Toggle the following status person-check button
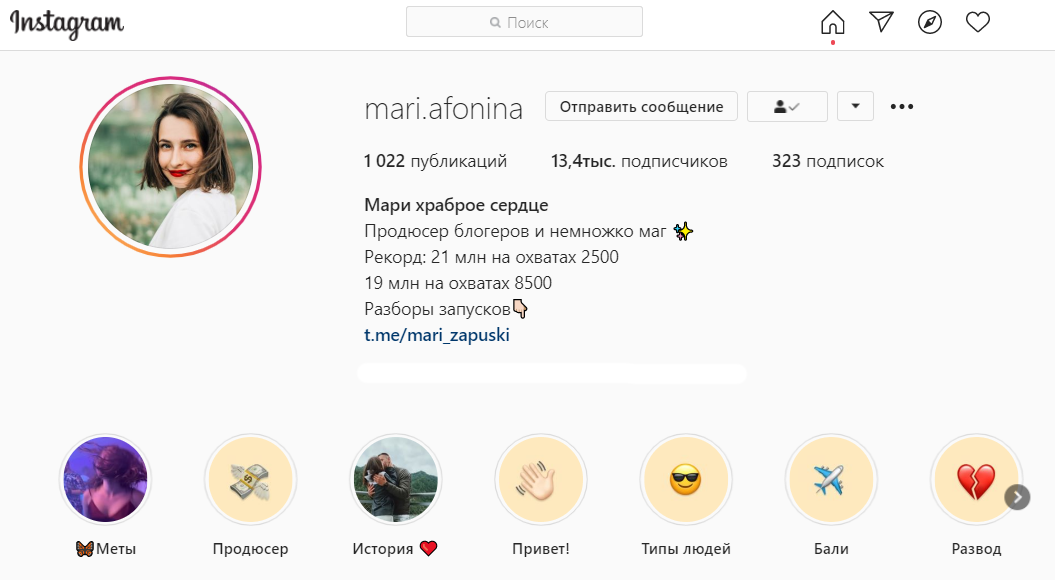 (787, 106)
